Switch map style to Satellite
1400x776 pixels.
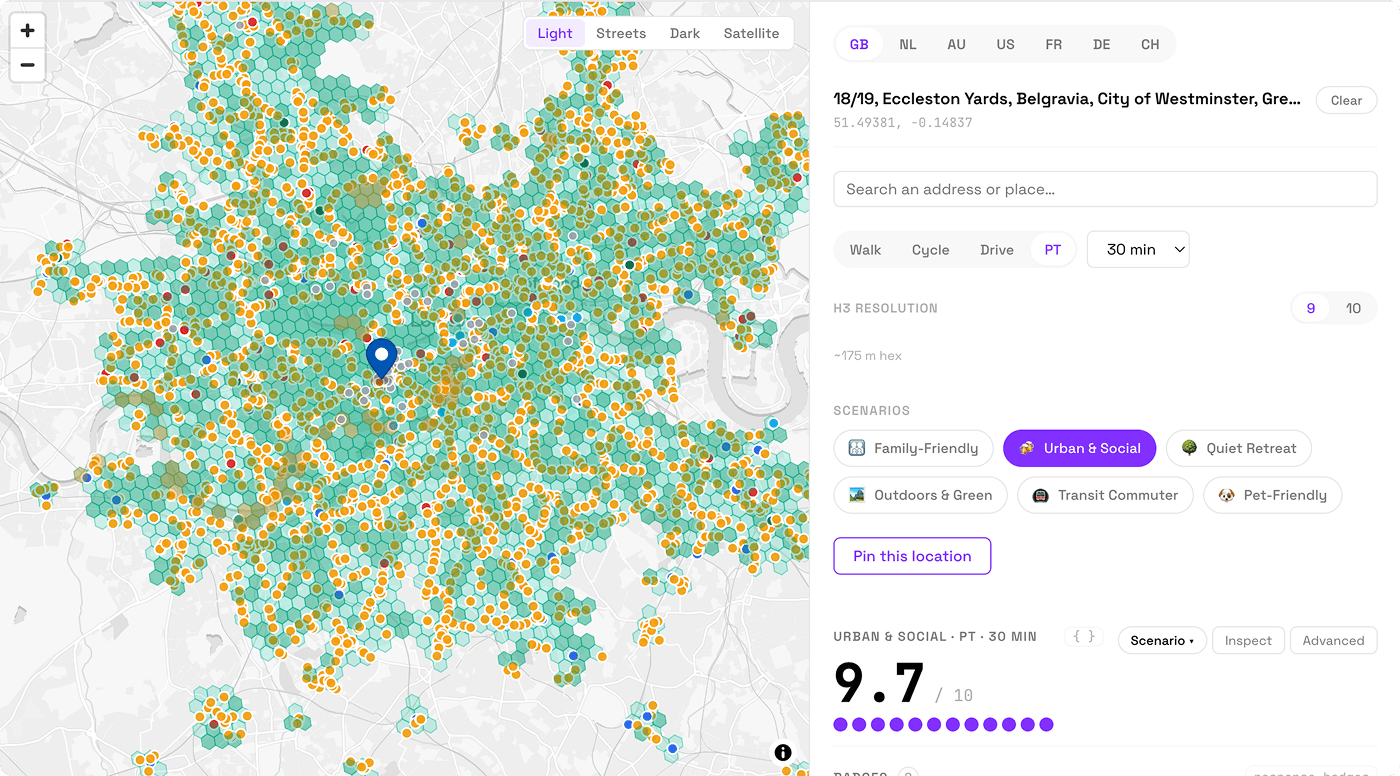click(x=751, y=33)
